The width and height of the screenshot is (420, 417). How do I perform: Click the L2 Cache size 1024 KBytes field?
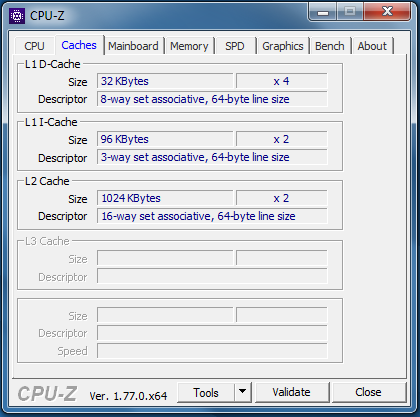click(165, 198)
